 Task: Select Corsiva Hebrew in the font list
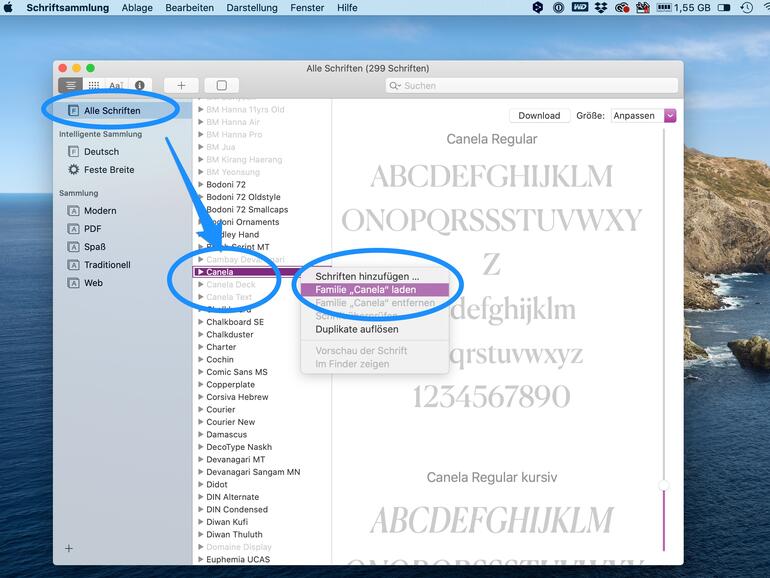pos(237,397)
